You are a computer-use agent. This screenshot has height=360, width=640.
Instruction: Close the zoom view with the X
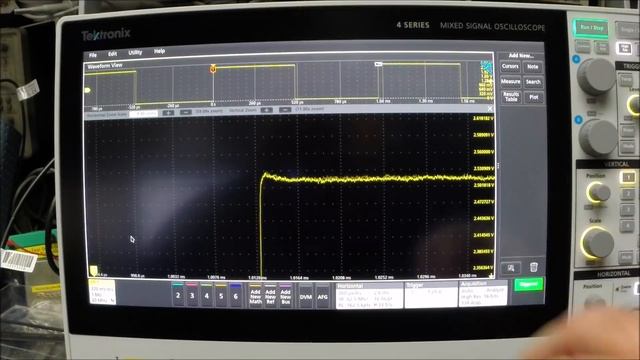490,109
